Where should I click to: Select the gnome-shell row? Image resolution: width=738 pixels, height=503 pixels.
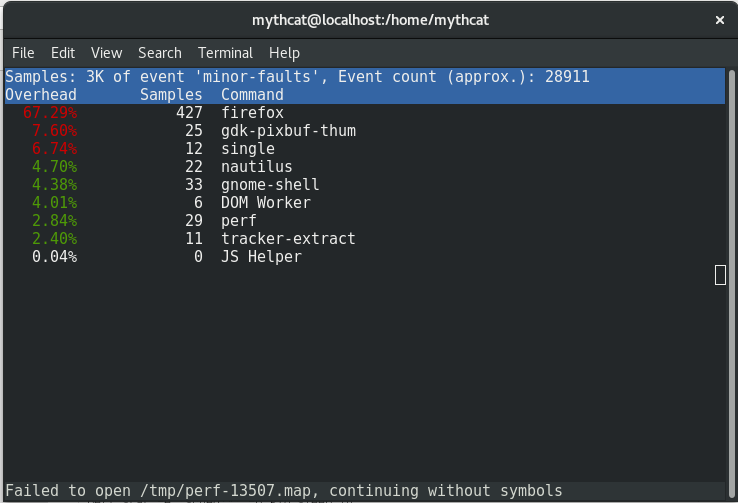pos(365,185)
